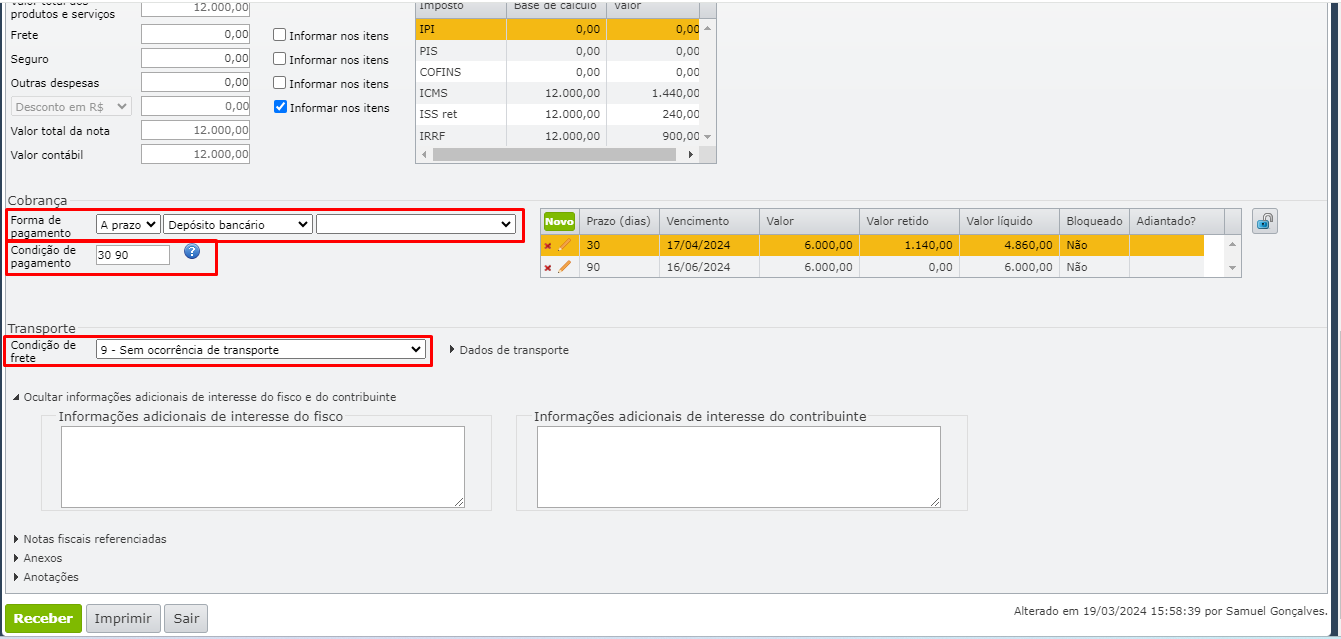1341x639 pixels.
Task: Click the Seguro value field
Action: 195,58
